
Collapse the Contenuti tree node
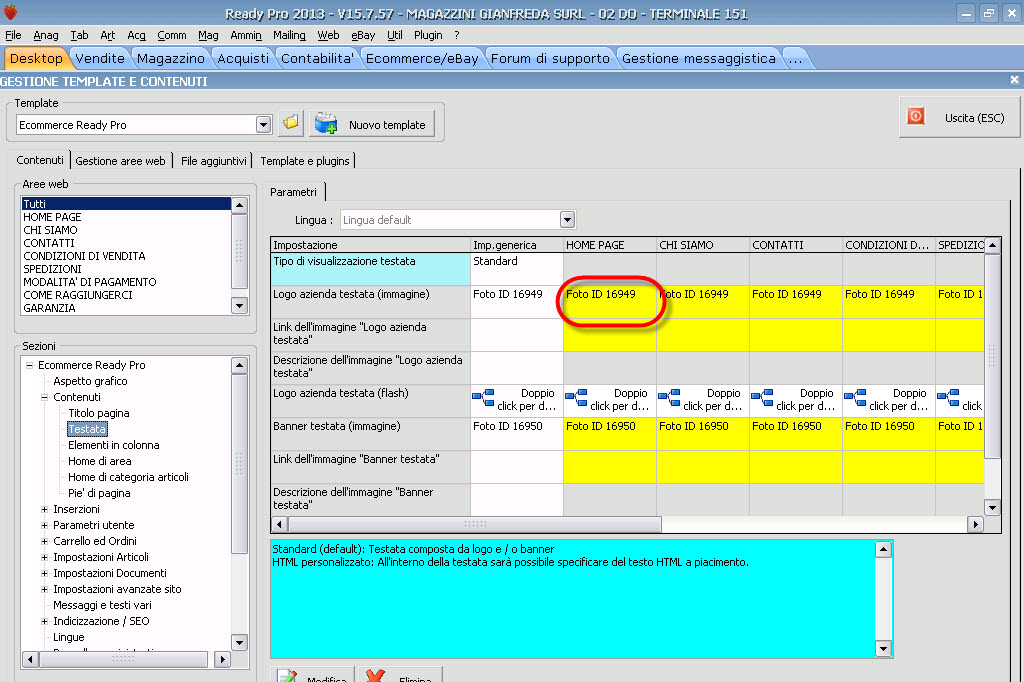44,397
